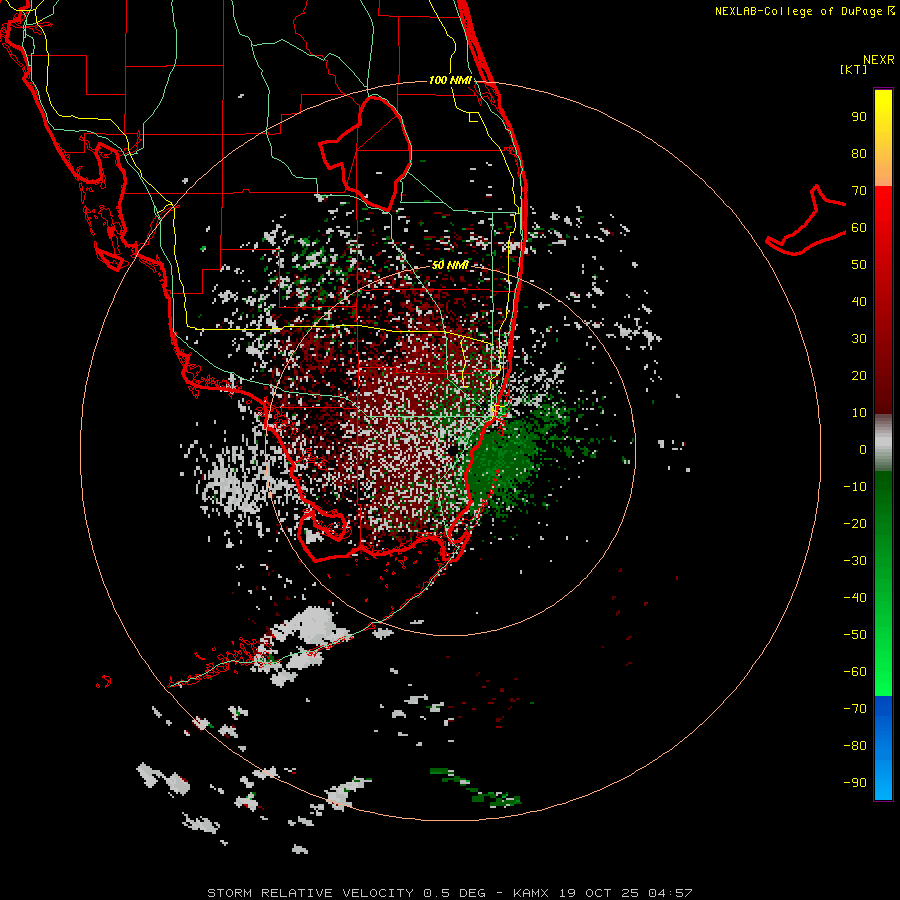This screenshot has height=900, width=900.
Task: Click the 100 NMI range ring label
Action: pos(450,80)
